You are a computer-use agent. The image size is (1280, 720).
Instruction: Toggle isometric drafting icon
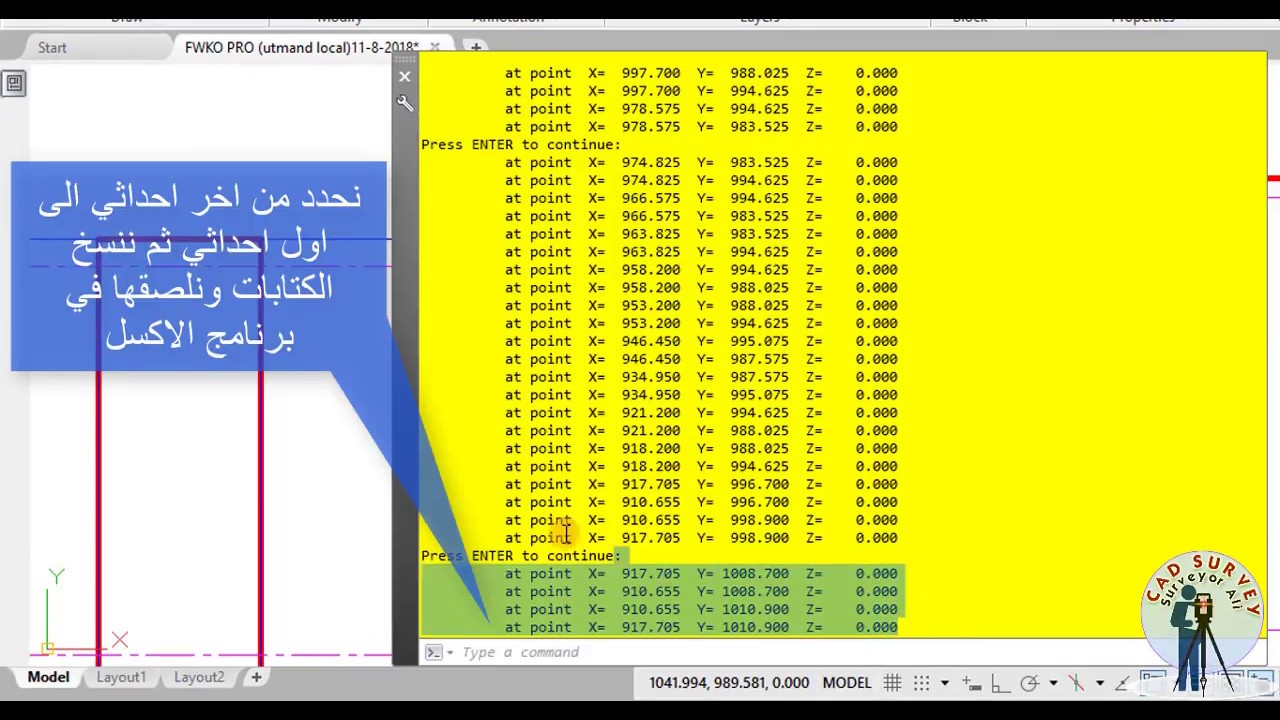pyautogui.click(x=1077, y=683)
